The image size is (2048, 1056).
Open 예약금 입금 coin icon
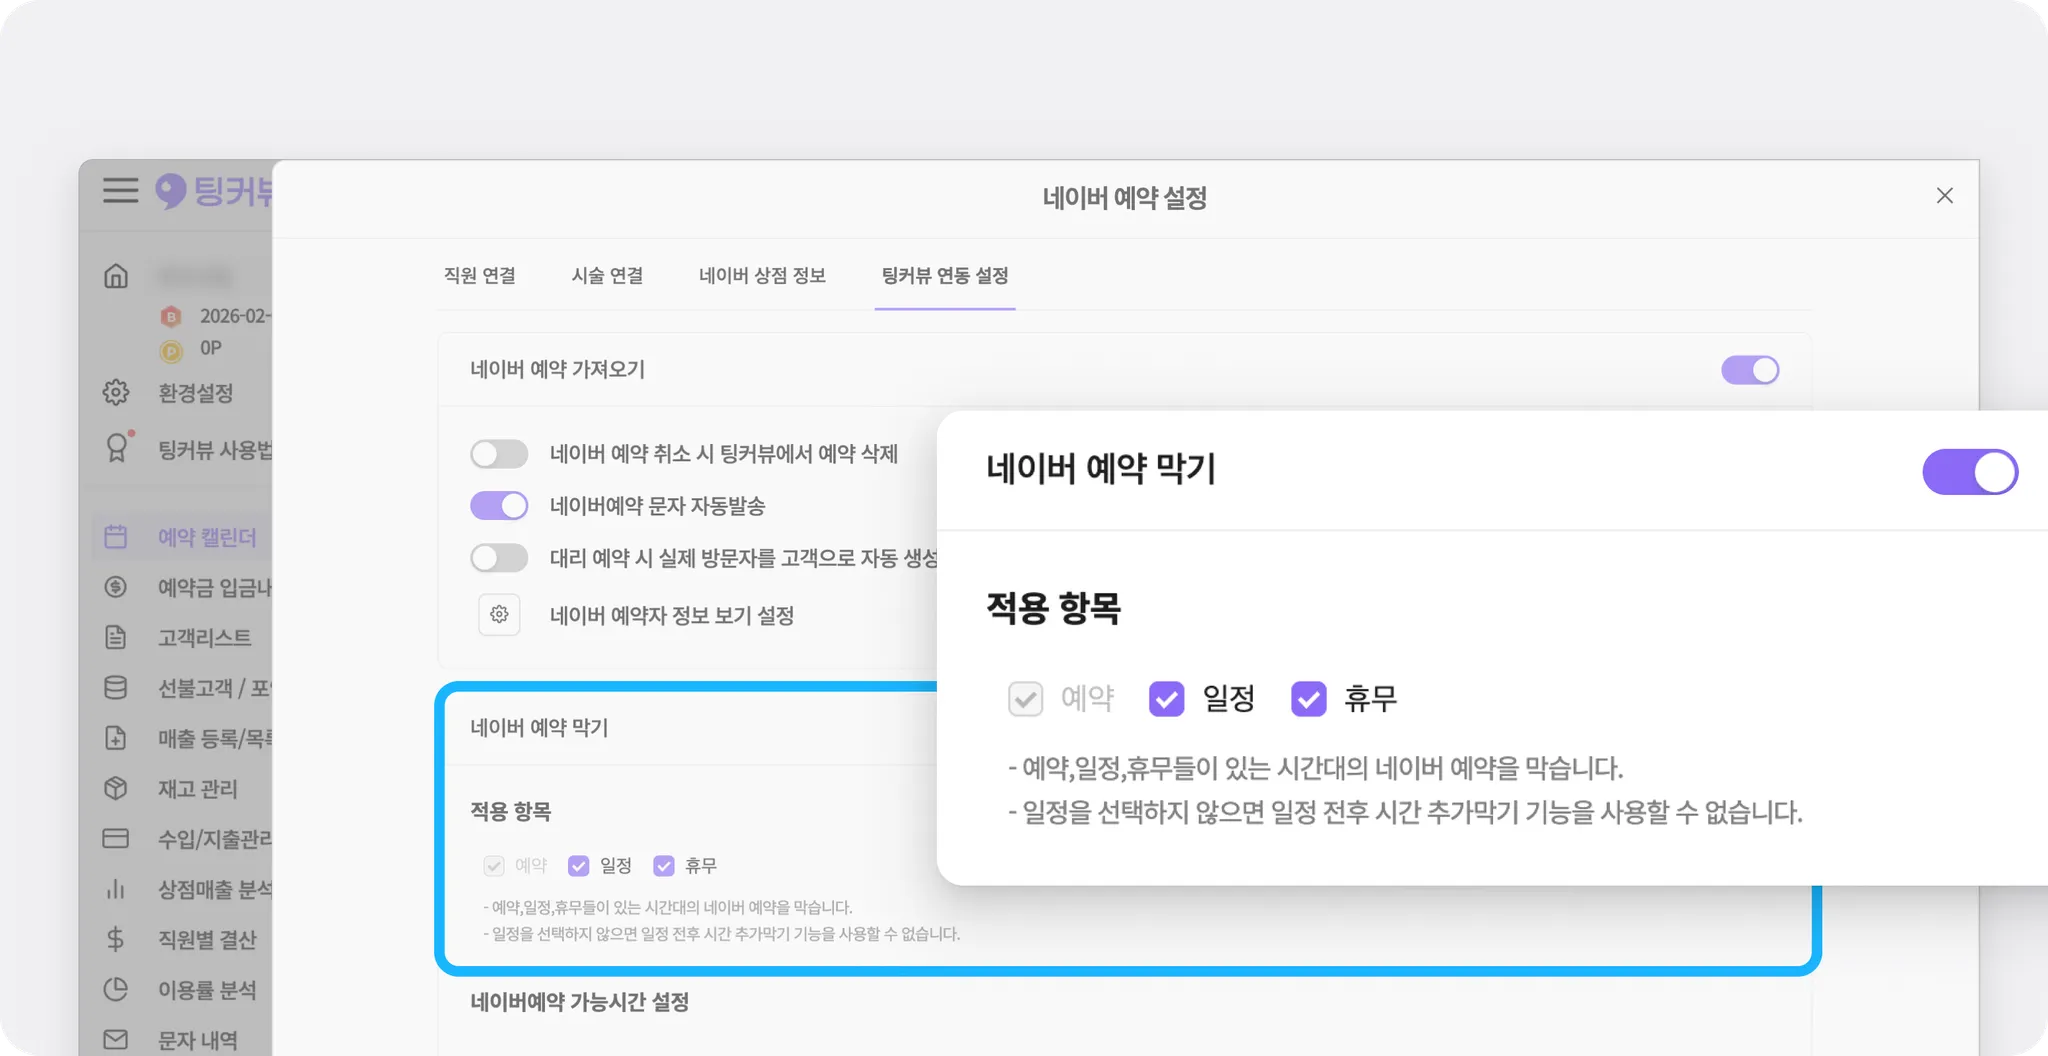click(x=116, y=587)
